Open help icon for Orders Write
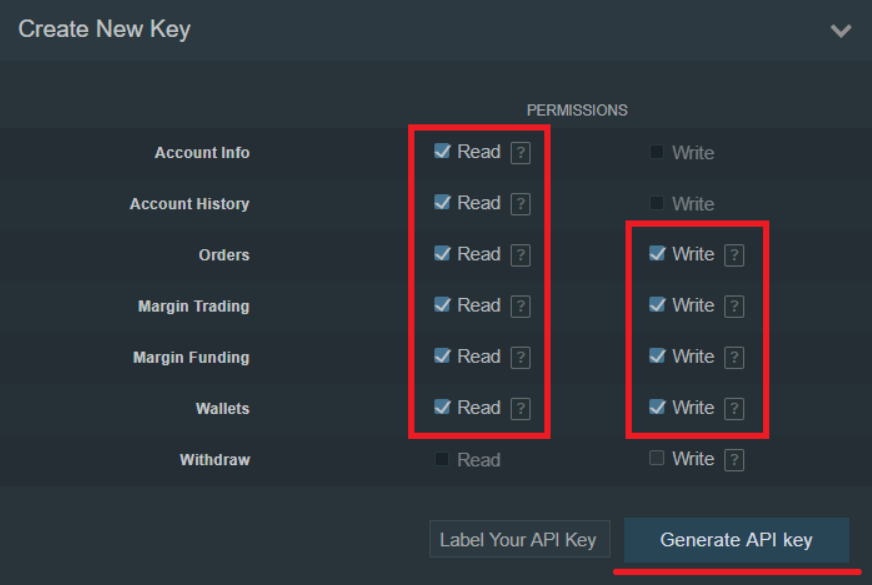Viewport: 872px width, 585px height. point(734,255)
